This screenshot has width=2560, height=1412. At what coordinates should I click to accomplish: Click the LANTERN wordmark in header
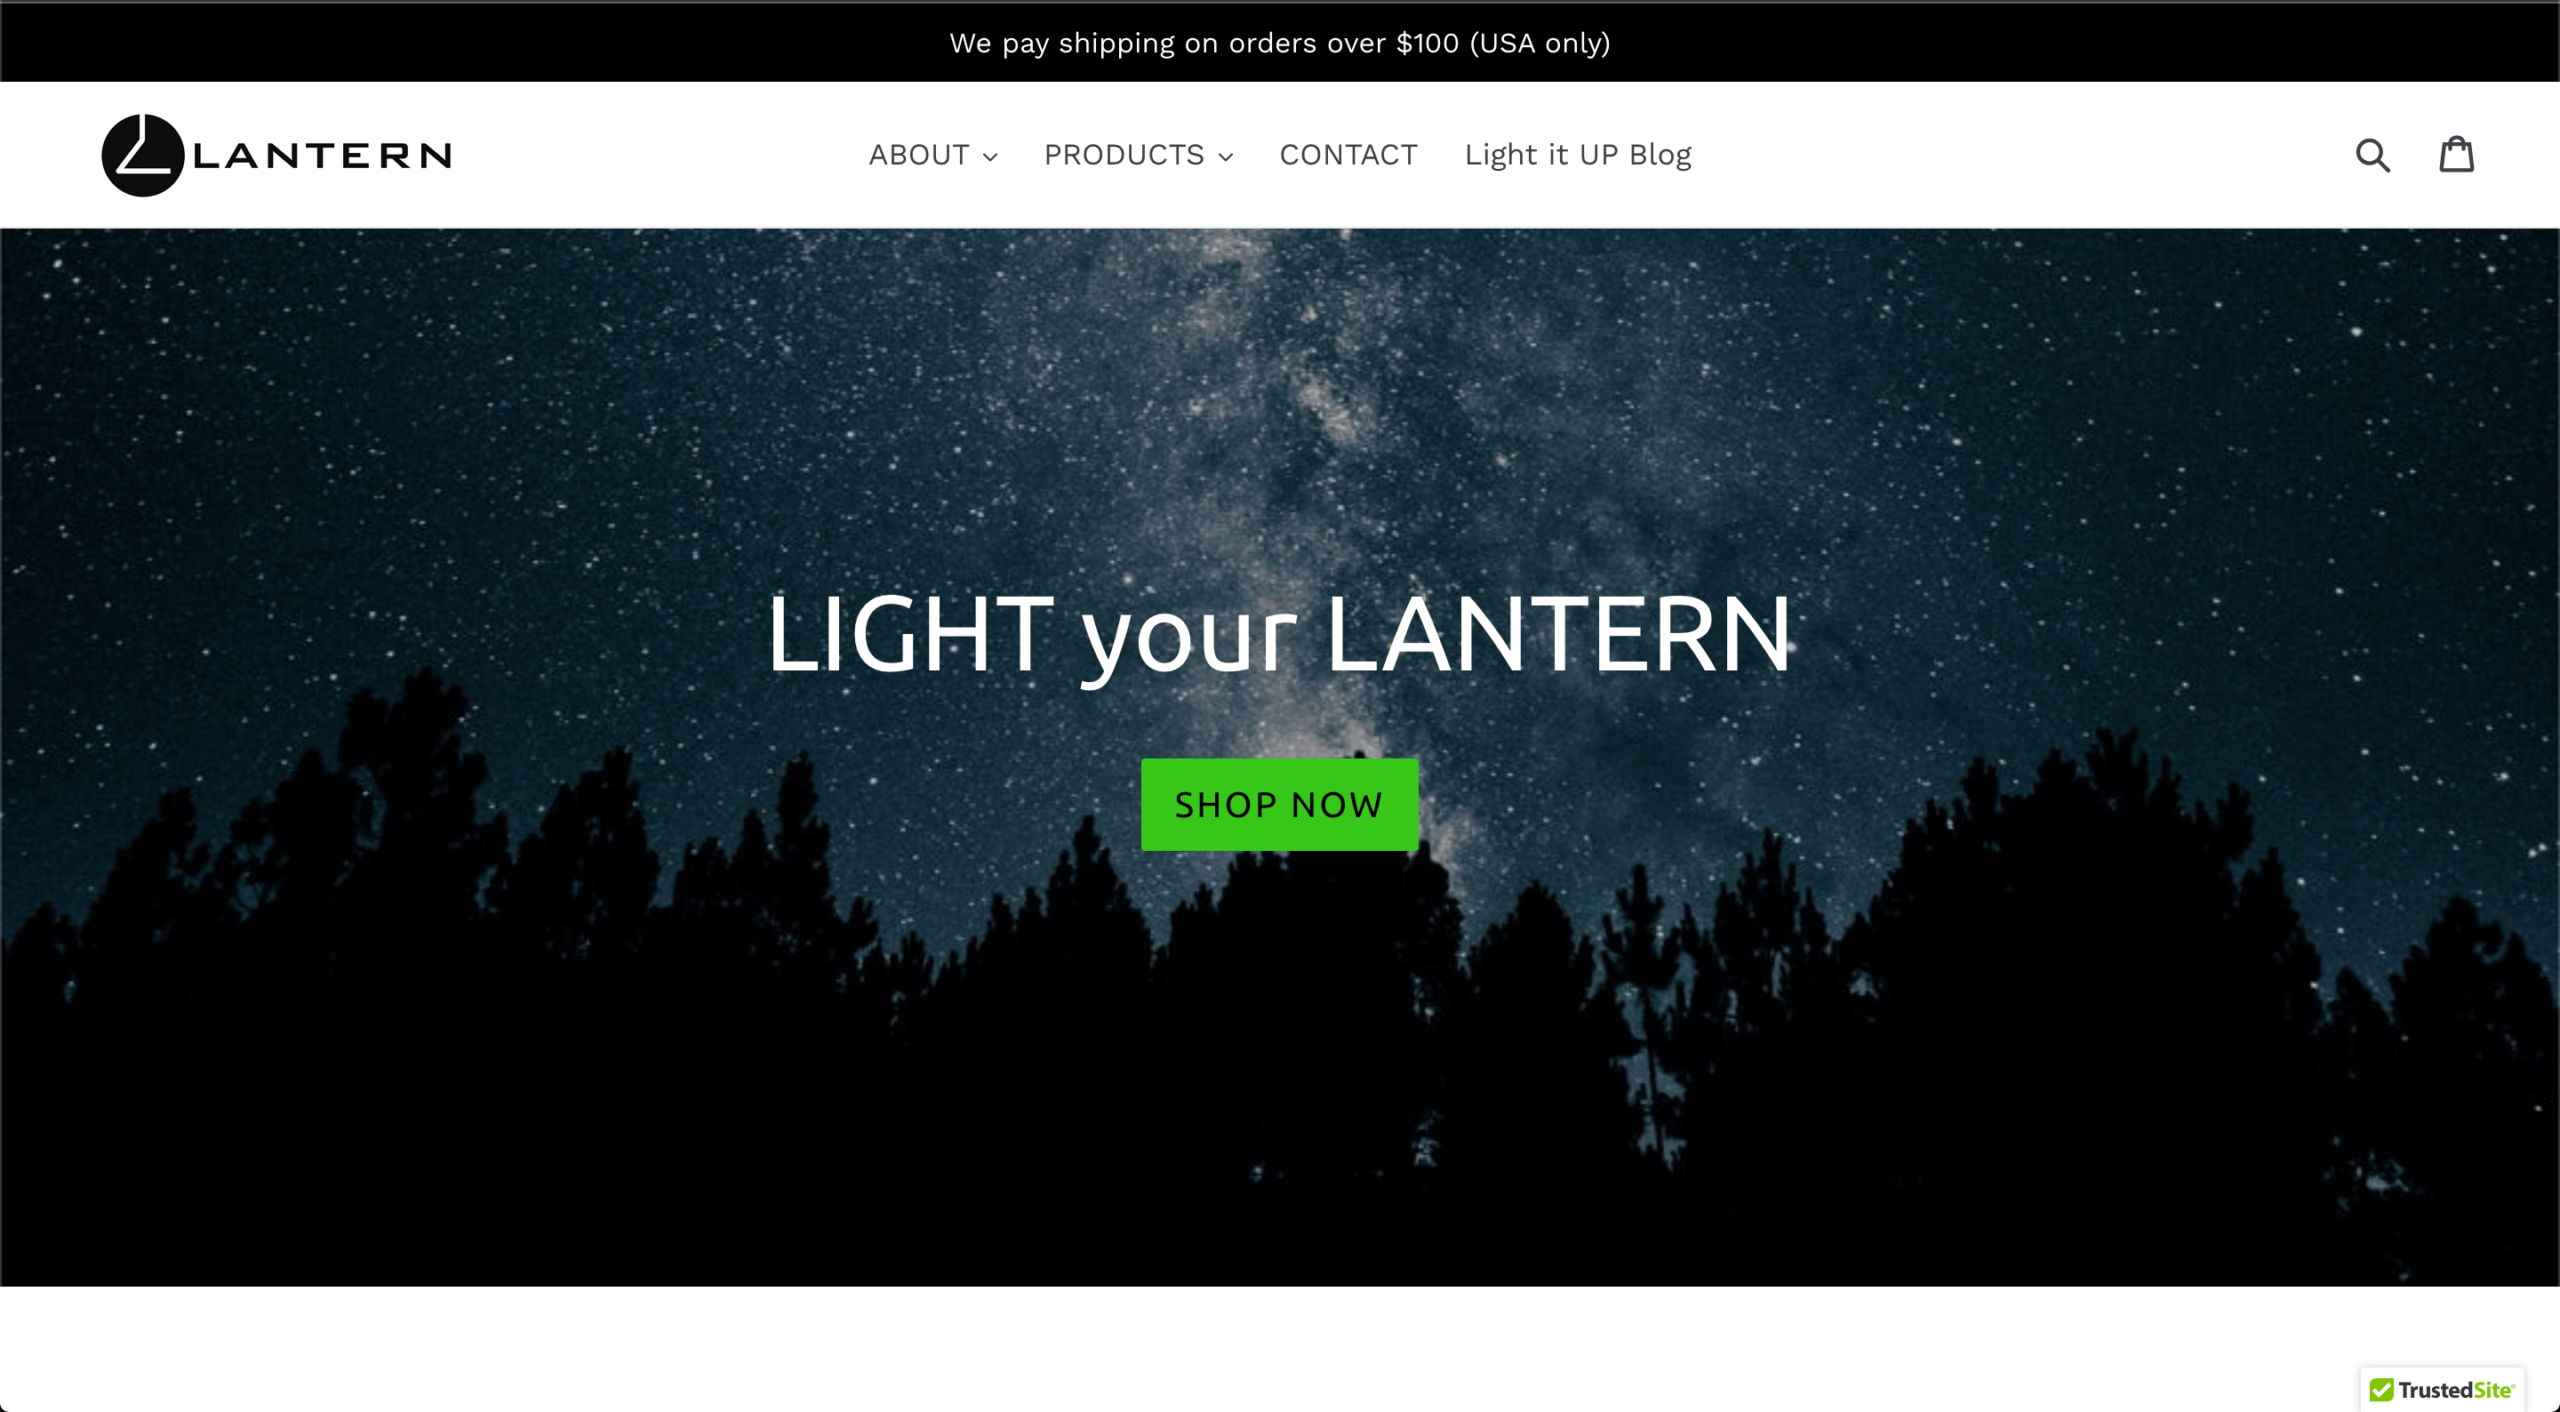pos(322,156)
